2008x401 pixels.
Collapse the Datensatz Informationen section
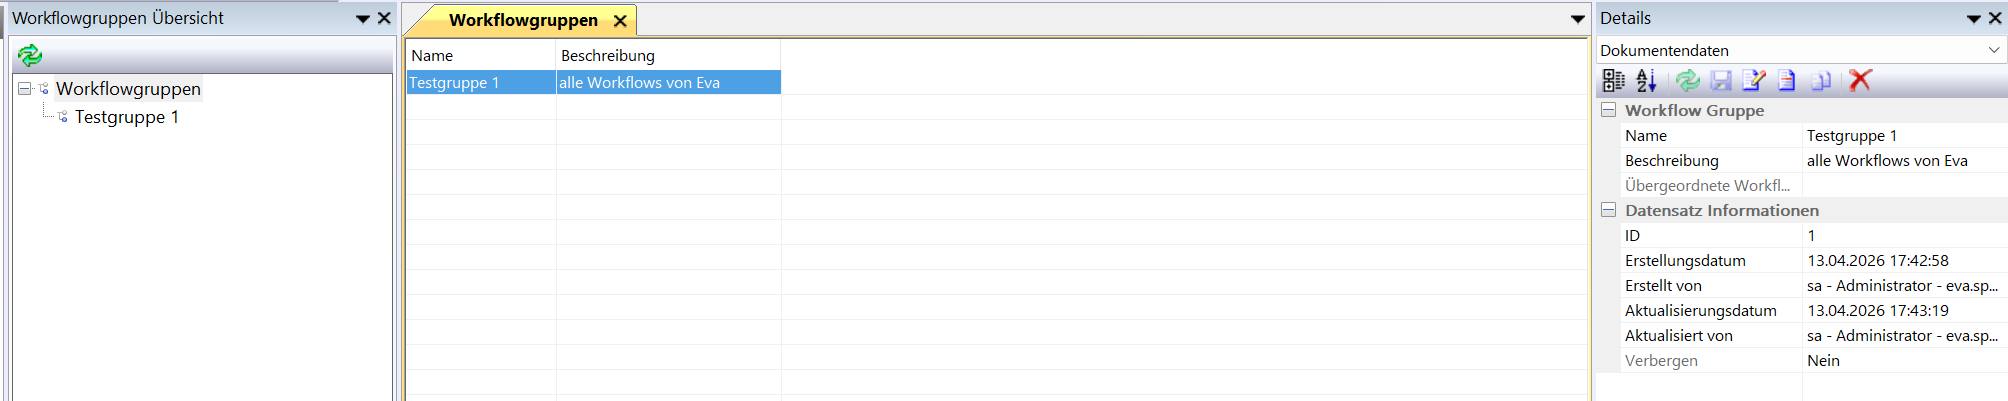pos(1608,210)
